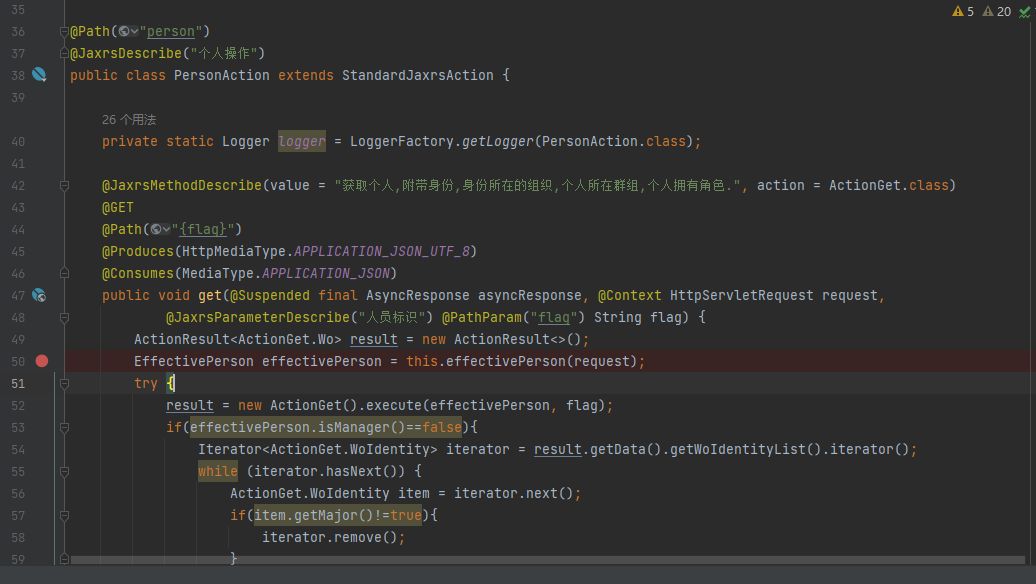The width and height of the screenshot is (1036, 584).
Task: Collapse the fold marker at line 42
Action: tap(64, 185)
